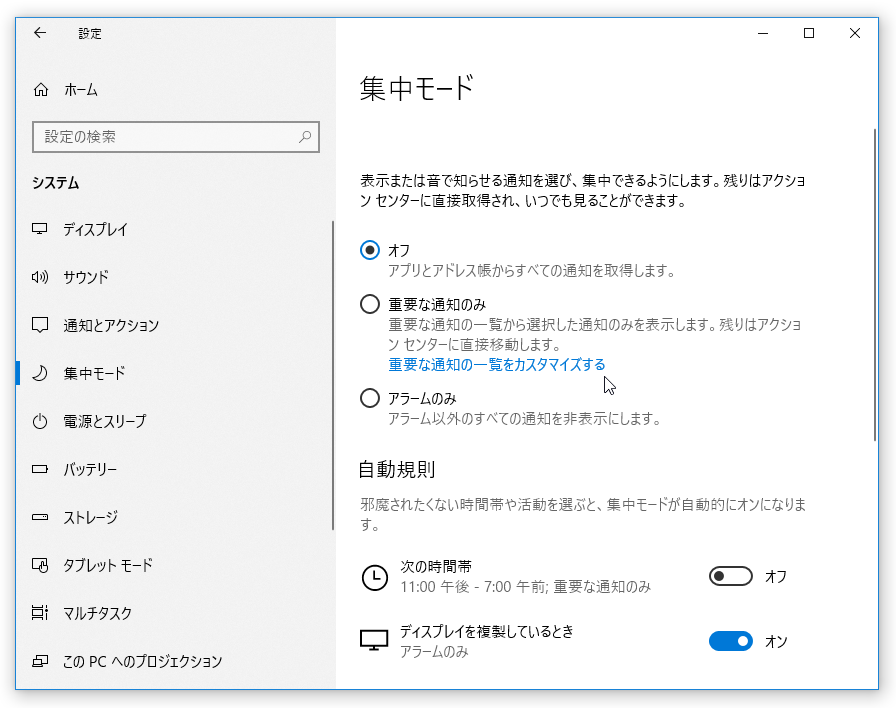Open この PC へのプロジェクション settings
The image size is (896, 708).
174,661
